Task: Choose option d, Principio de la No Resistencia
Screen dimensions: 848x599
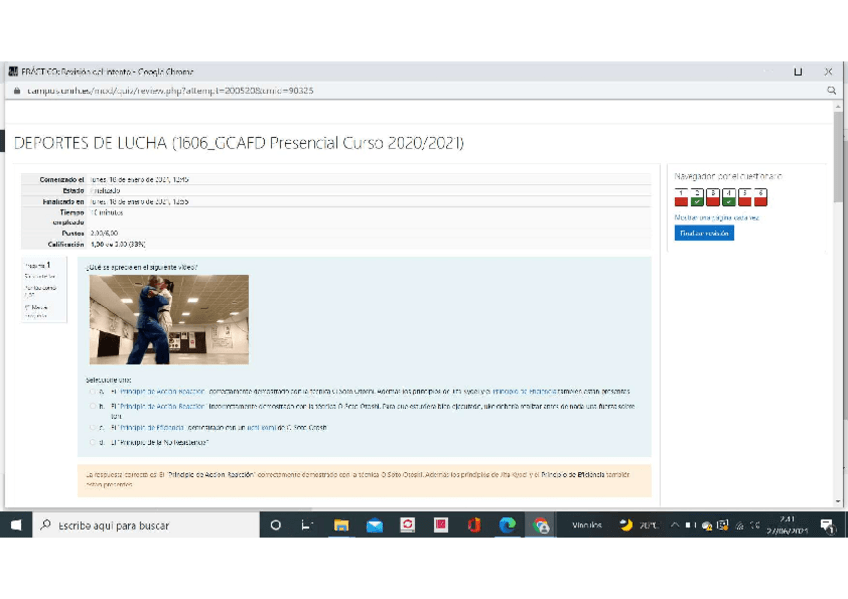Action: 92,441
